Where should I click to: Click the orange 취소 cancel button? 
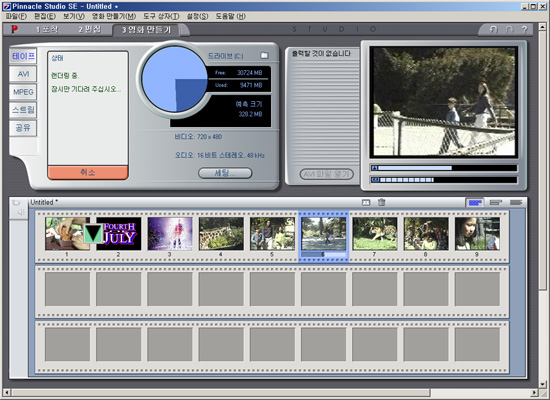(x=88, y=172)
